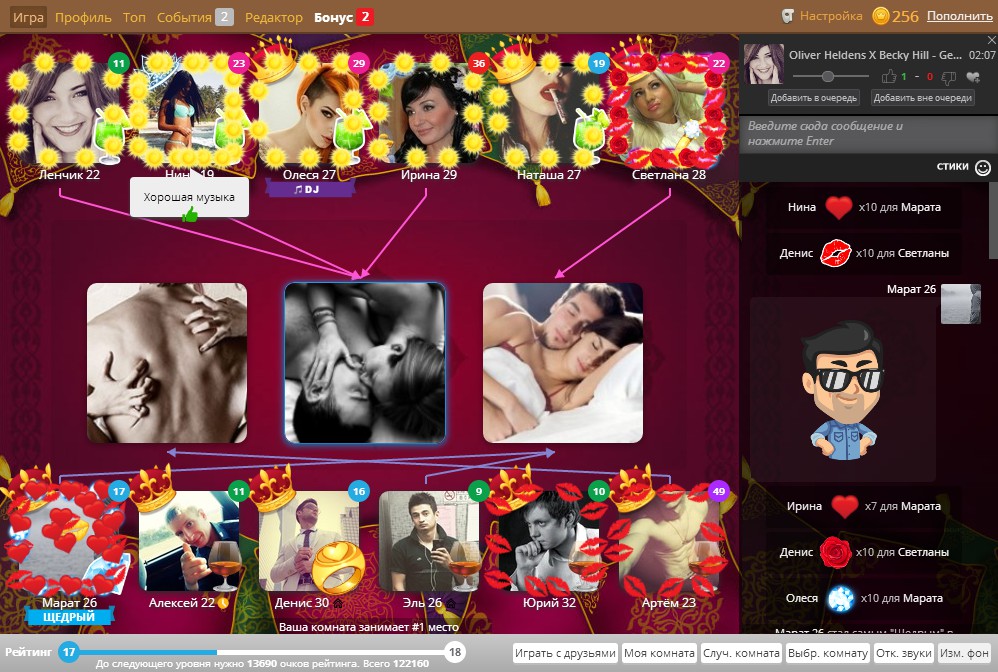Click the level 17 rating badge
998x672 pixels.
coord(69,652)
